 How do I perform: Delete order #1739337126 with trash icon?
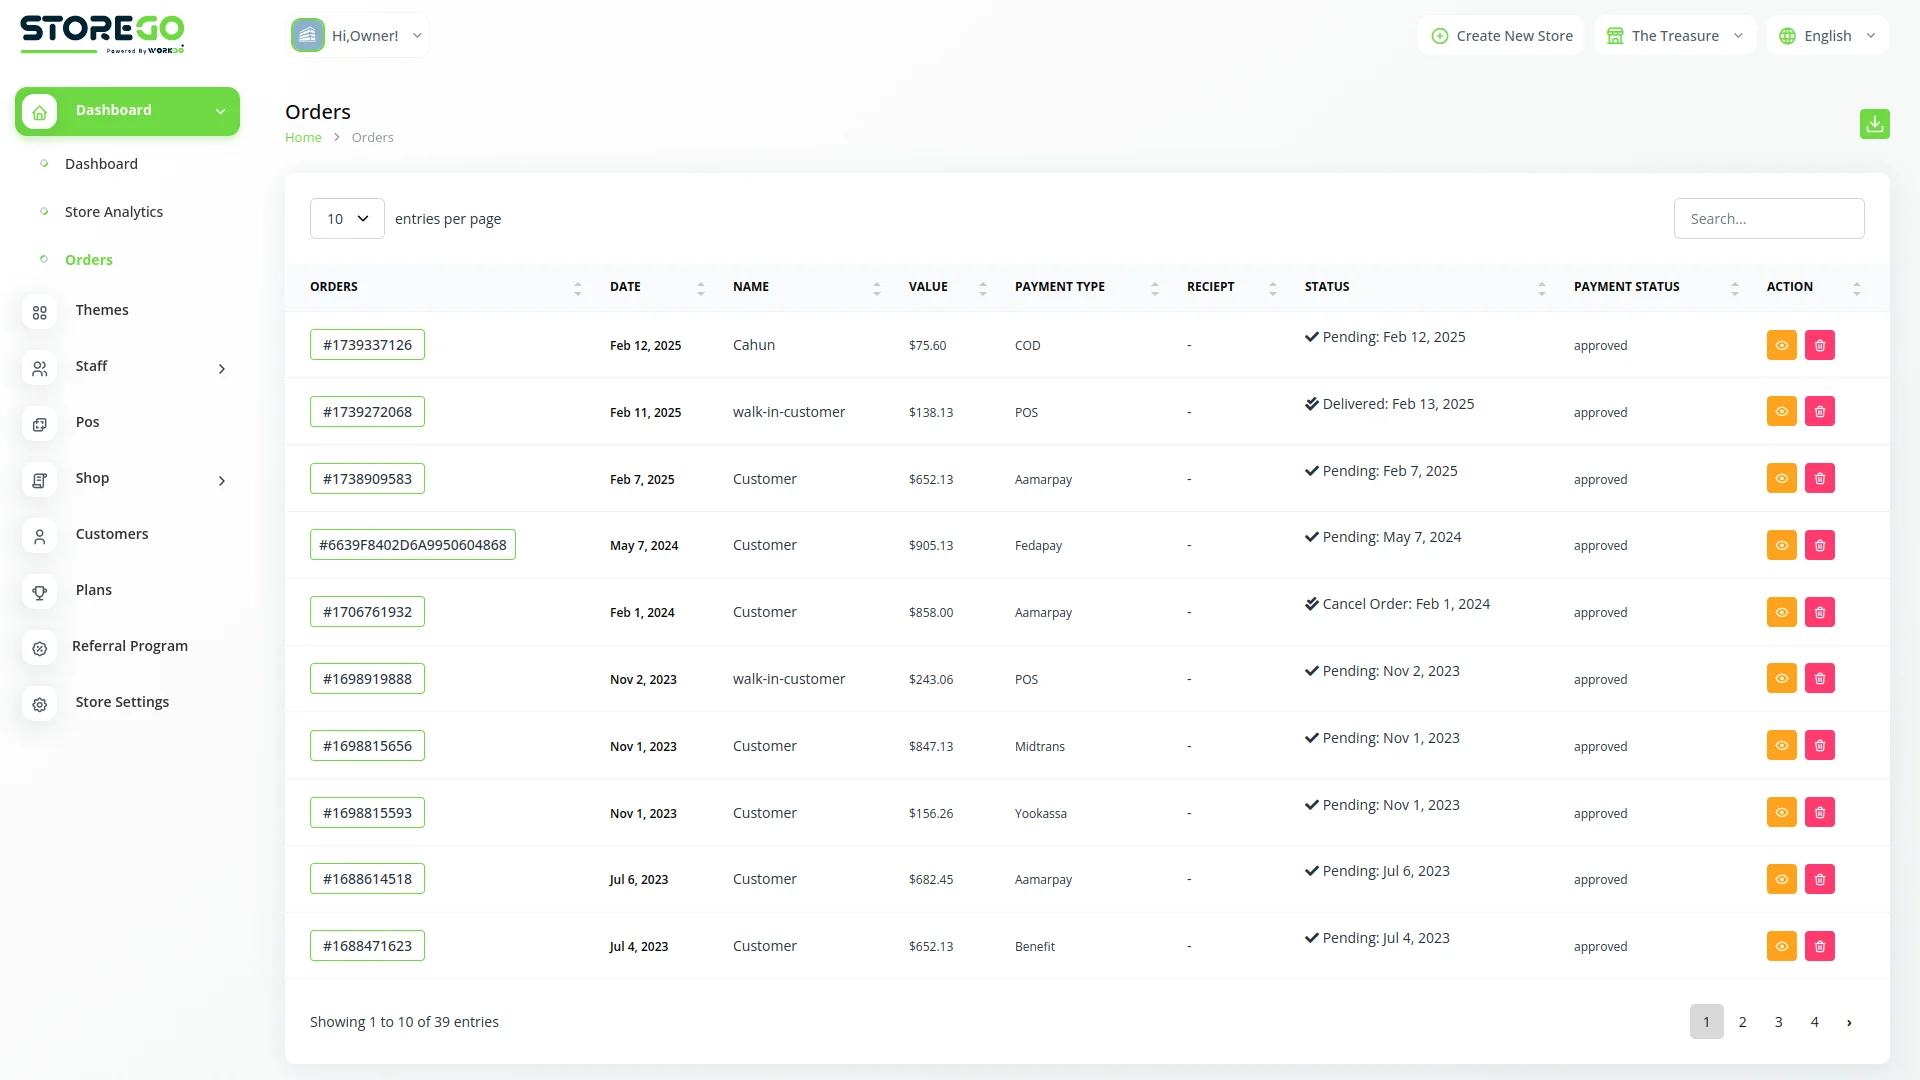(x=1819, y=345)
